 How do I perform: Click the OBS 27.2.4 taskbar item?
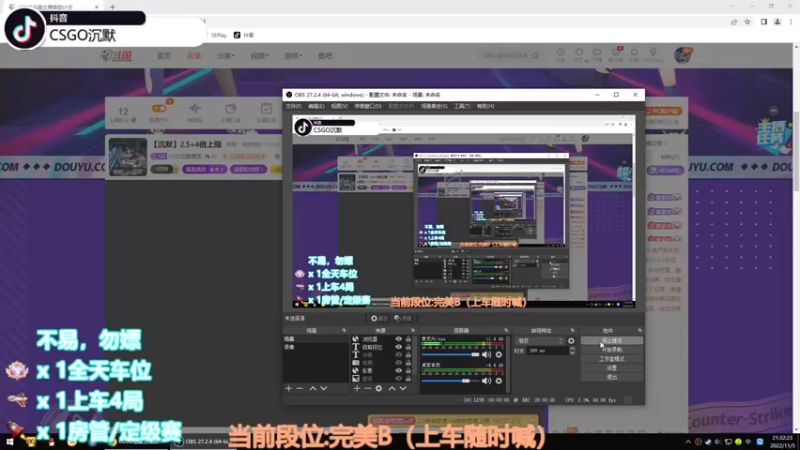pyautogui.click(x=202, y=442)
